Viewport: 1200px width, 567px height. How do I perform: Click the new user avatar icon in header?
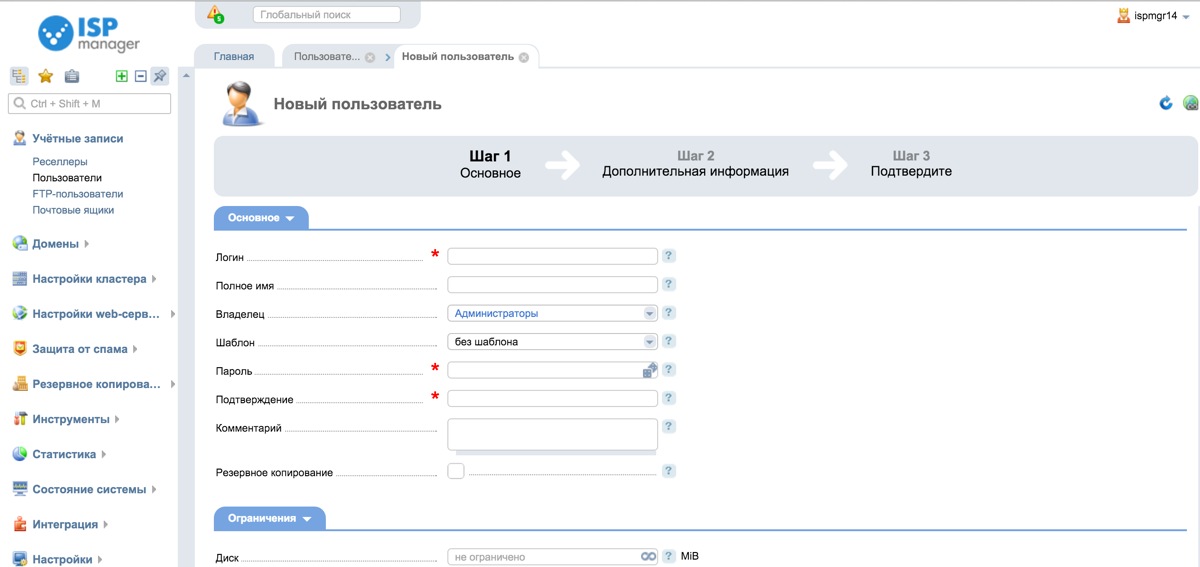(x=241, y=104)
